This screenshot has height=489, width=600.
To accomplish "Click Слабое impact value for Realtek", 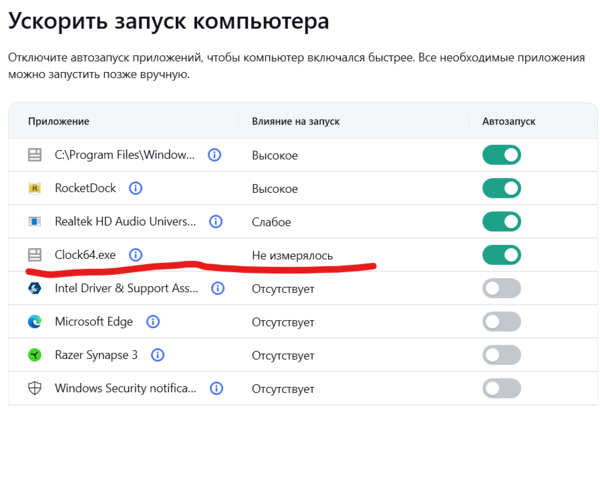I will pyautogui.click(x=271, y=222).
